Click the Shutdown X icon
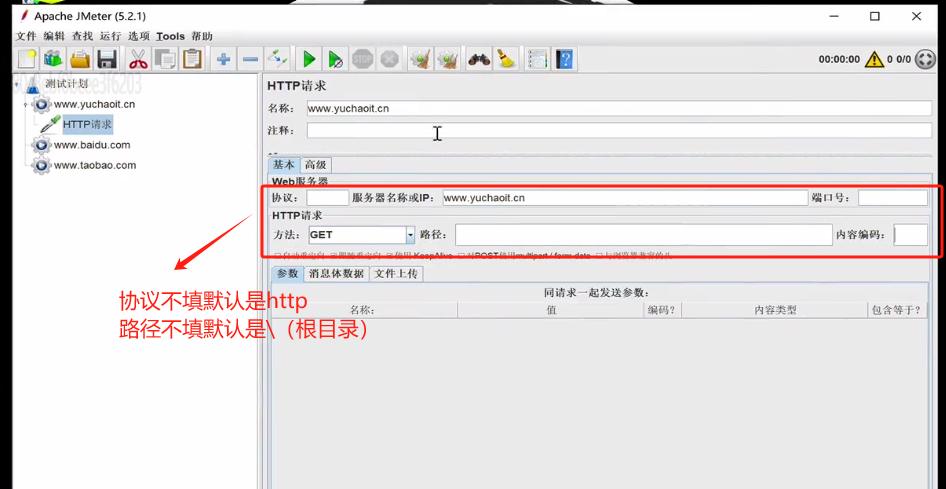Image resolution: width=946 pixels, height=489 pixels. [x=389, y=59]
